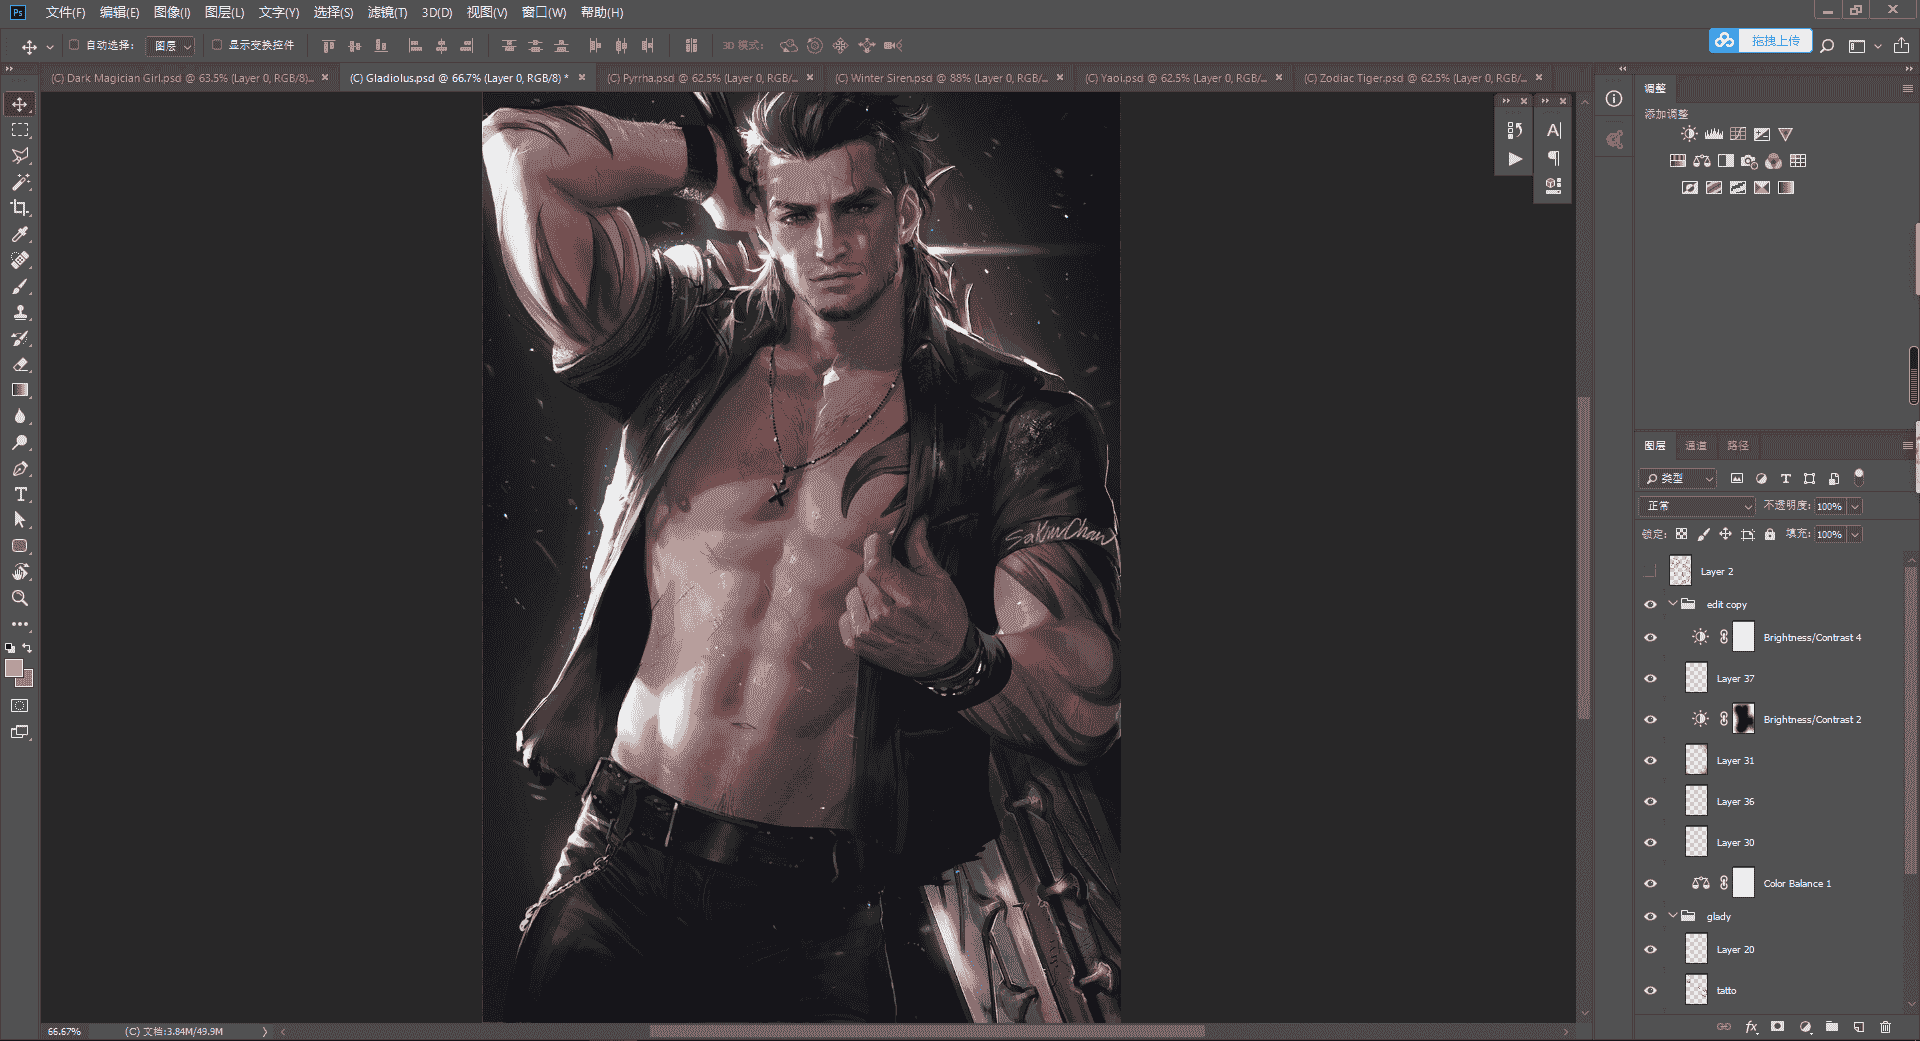Open the 图像(I) menu

coord(172,13)
